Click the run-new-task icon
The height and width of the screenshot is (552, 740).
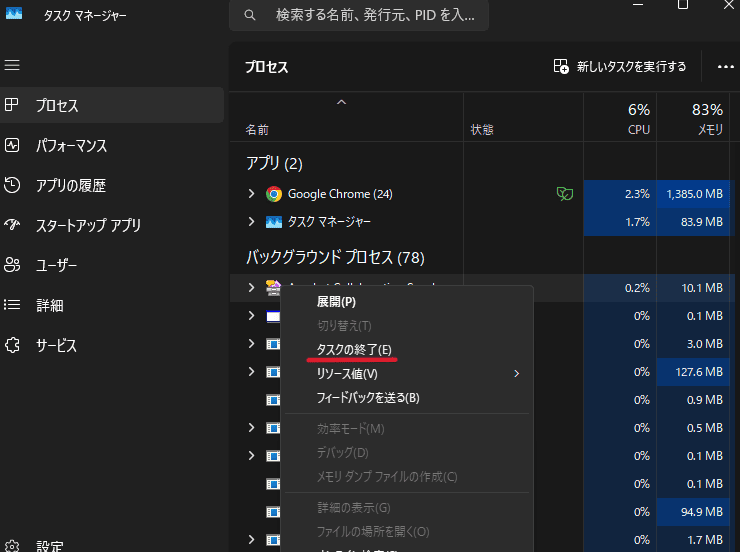click(561, 67)
